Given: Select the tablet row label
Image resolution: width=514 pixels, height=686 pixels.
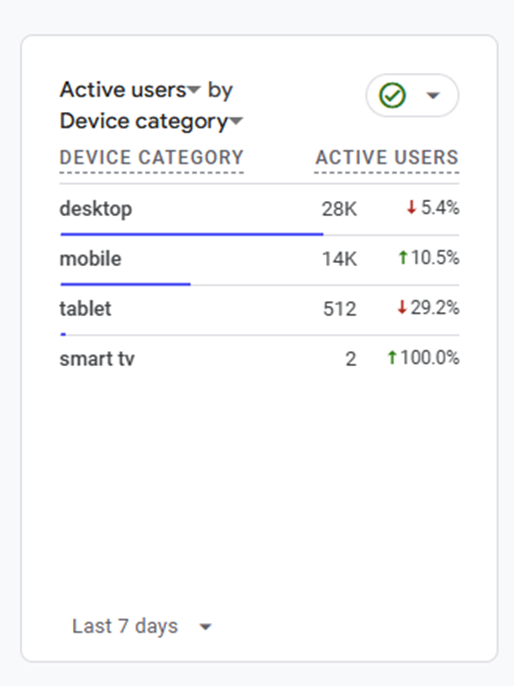Looking at the screenshot, I should click(85, 309).
